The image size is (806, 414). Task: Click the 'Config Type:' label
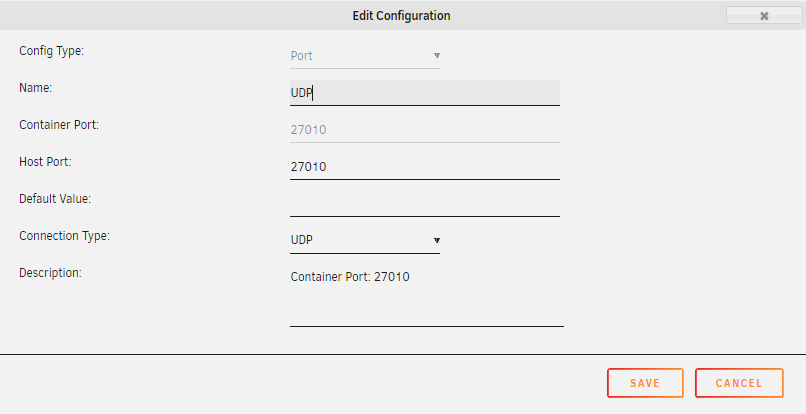tap(51, 51)
